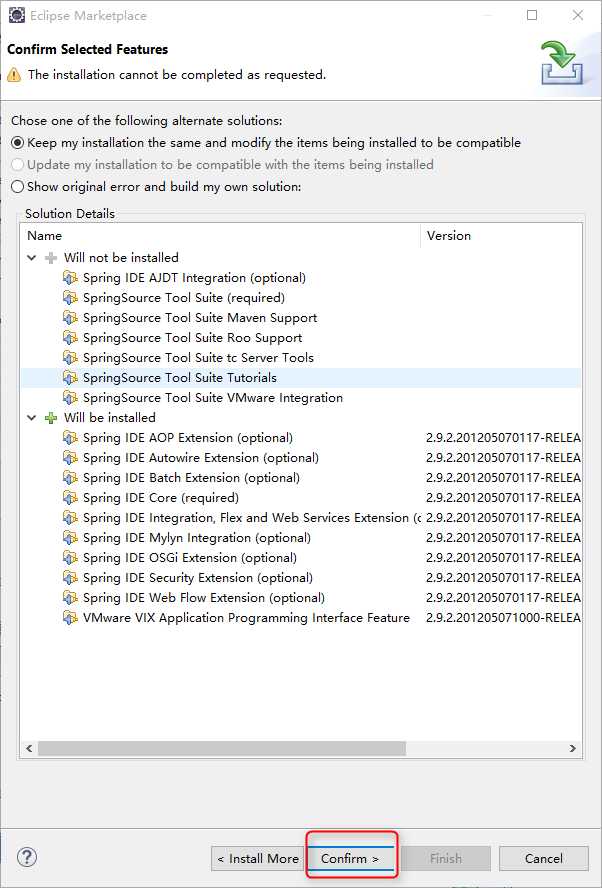Click the Tool Suite Roo Support feature icon
The height and width of the screenshot is (888, 602).
pos(70,338)
